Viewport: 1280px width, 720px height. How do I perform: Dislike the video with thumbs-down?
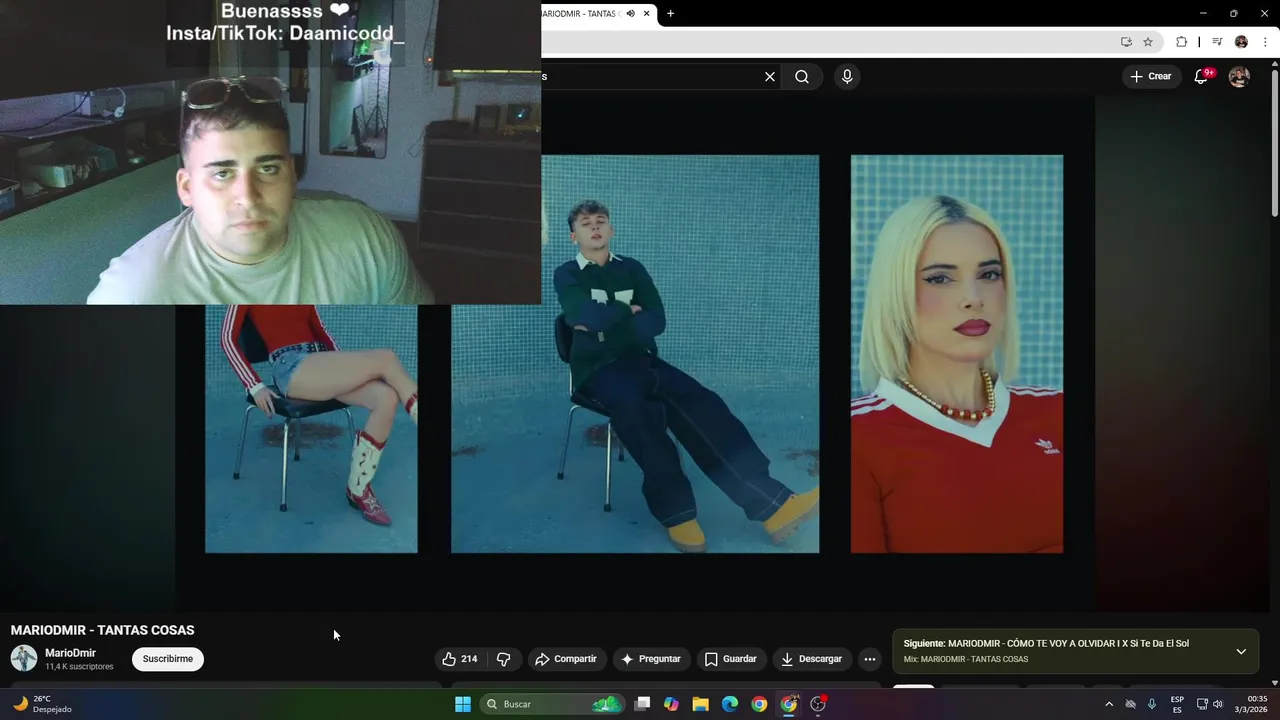point(503,659)
